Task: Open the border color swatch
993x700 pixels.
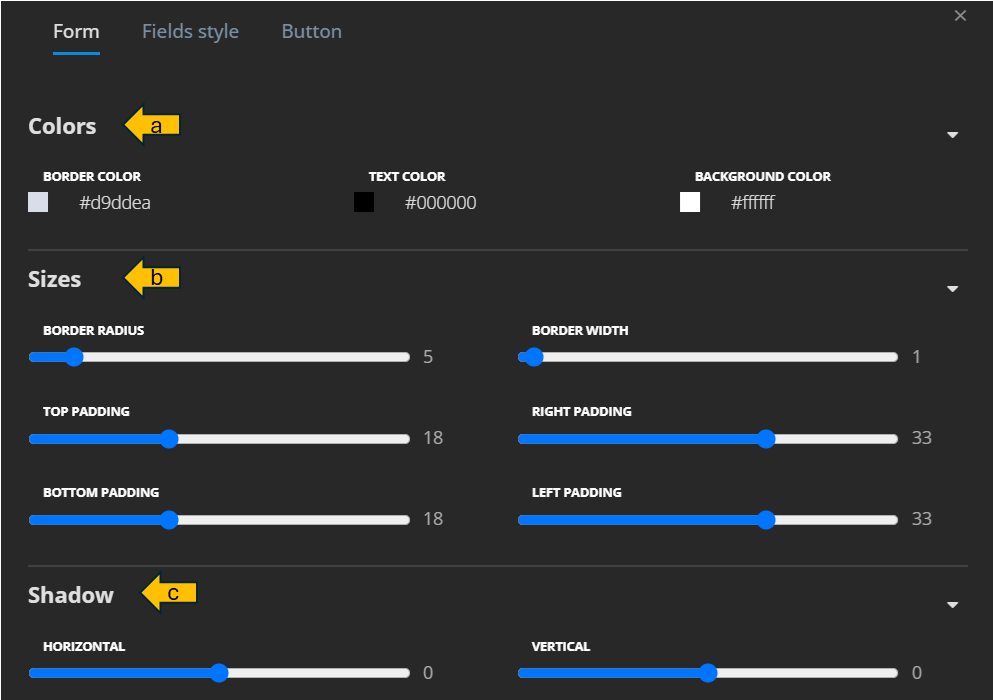Action: (38, 203)
